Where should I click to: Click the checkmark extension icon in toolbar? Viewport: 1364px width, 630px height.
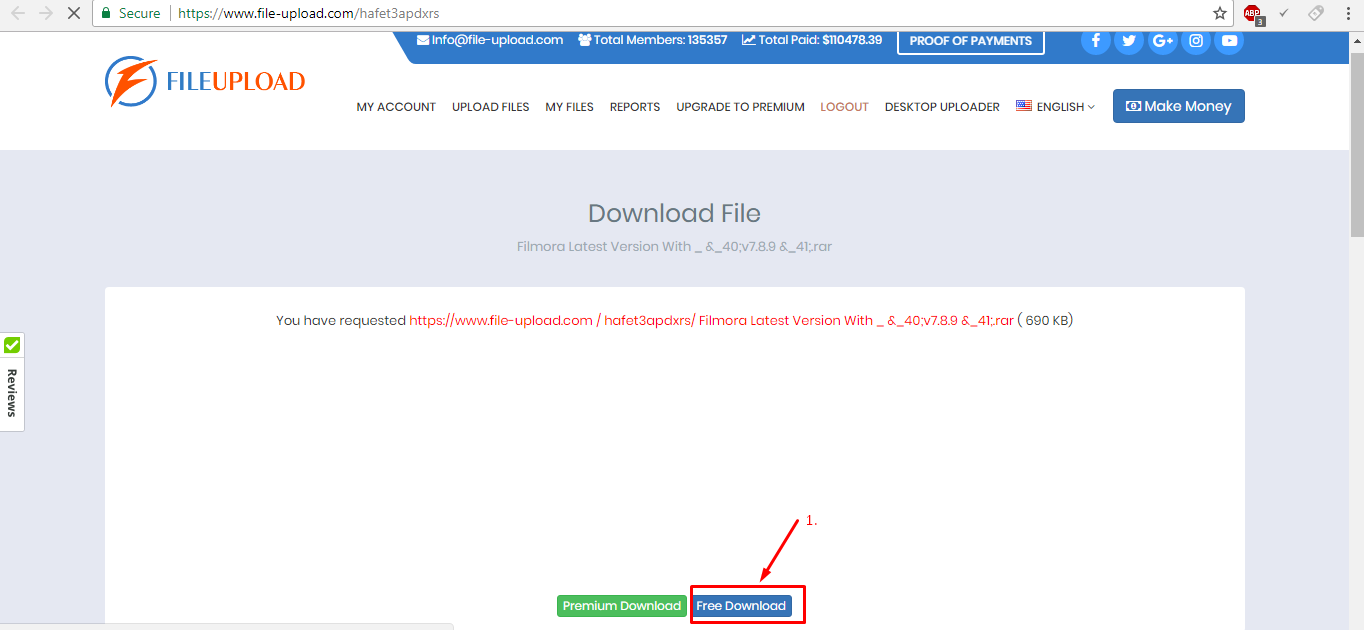pos(1284,13)
